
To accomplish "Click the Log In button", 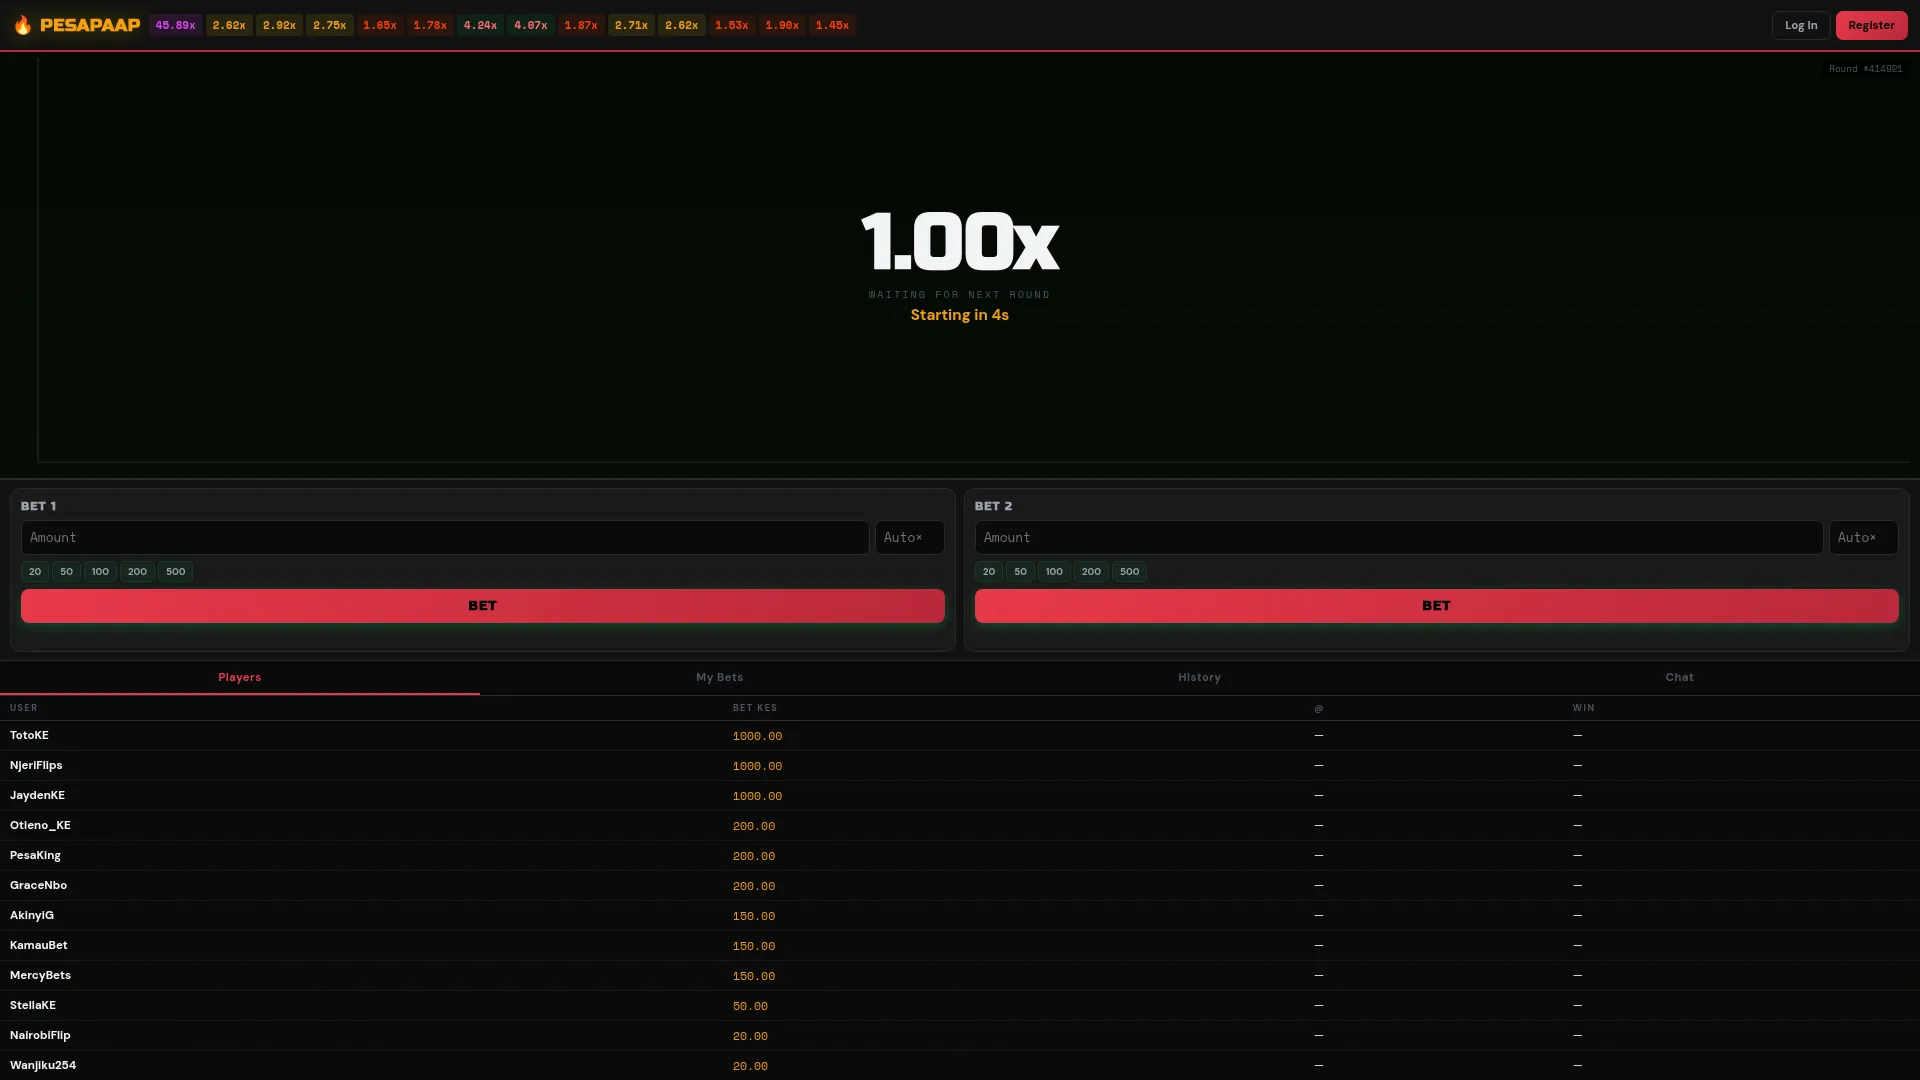I will 1801,25.
